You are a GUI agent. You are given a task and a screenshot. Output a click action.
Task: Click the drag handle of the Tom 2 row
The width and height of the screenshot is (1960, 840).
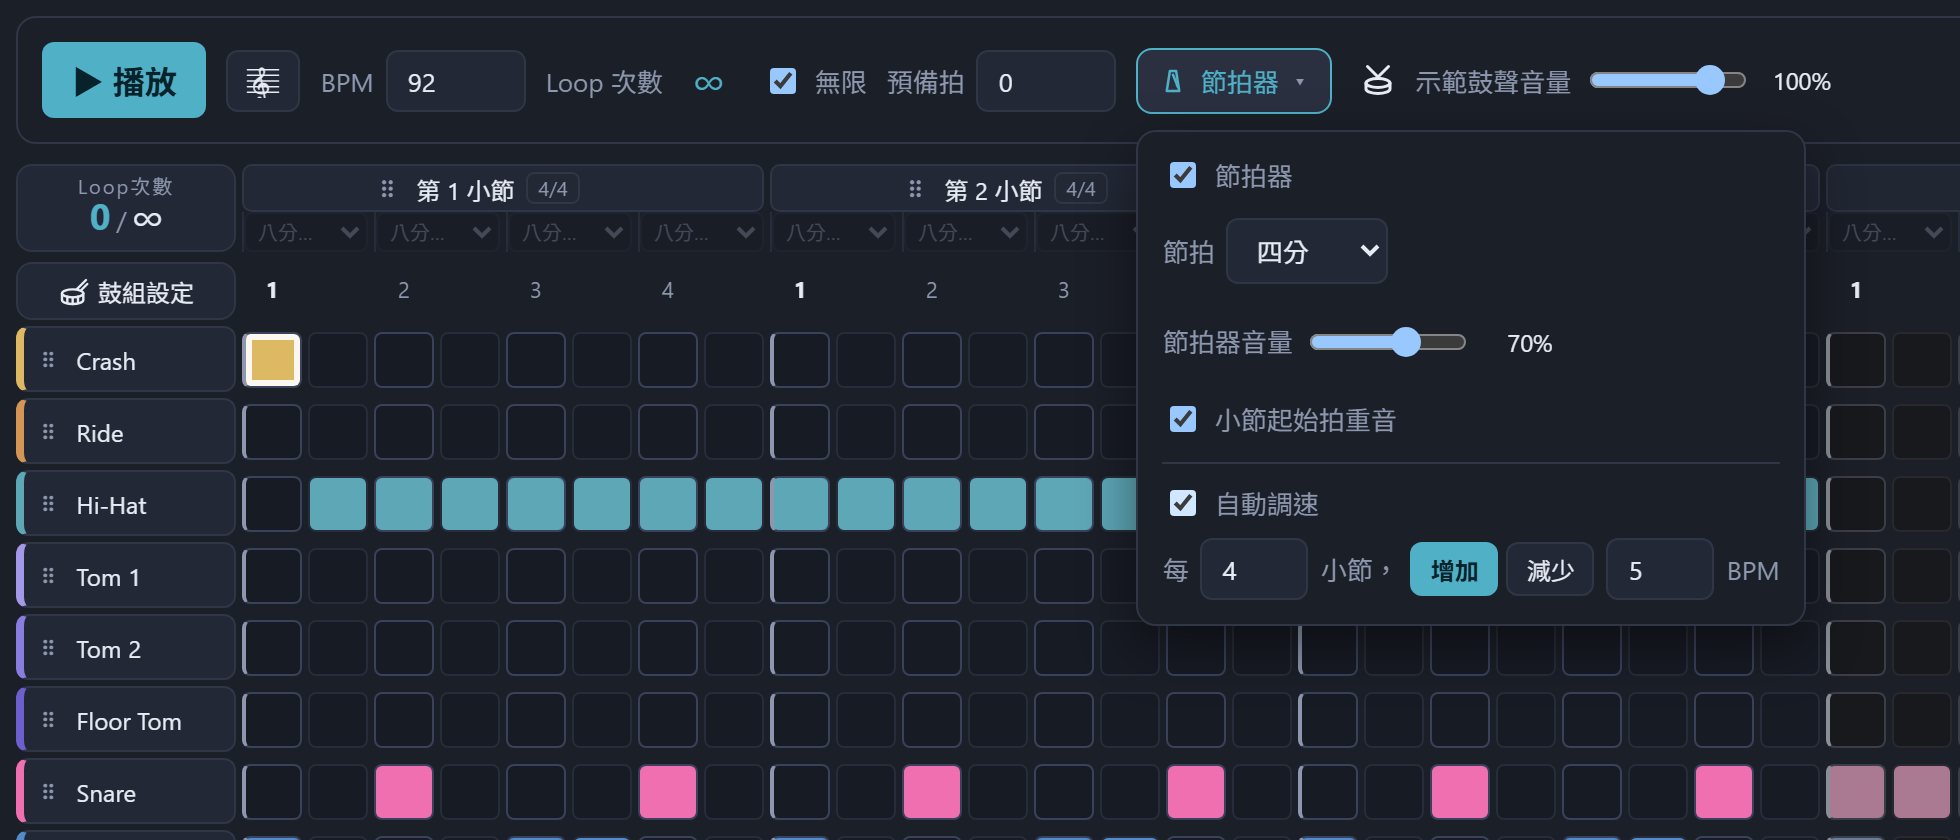click(x=48, y=648)
